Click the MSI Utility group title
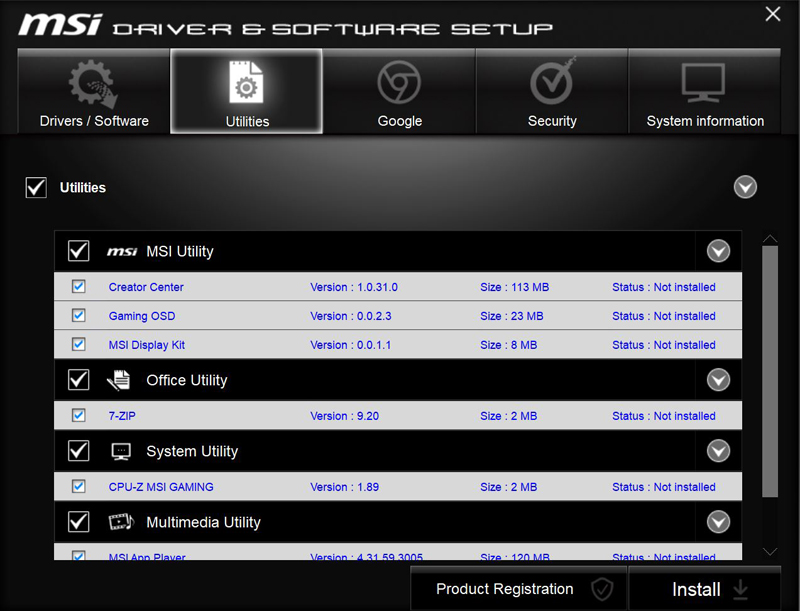This screenshot has width=800, height=611. pos(180,251)
